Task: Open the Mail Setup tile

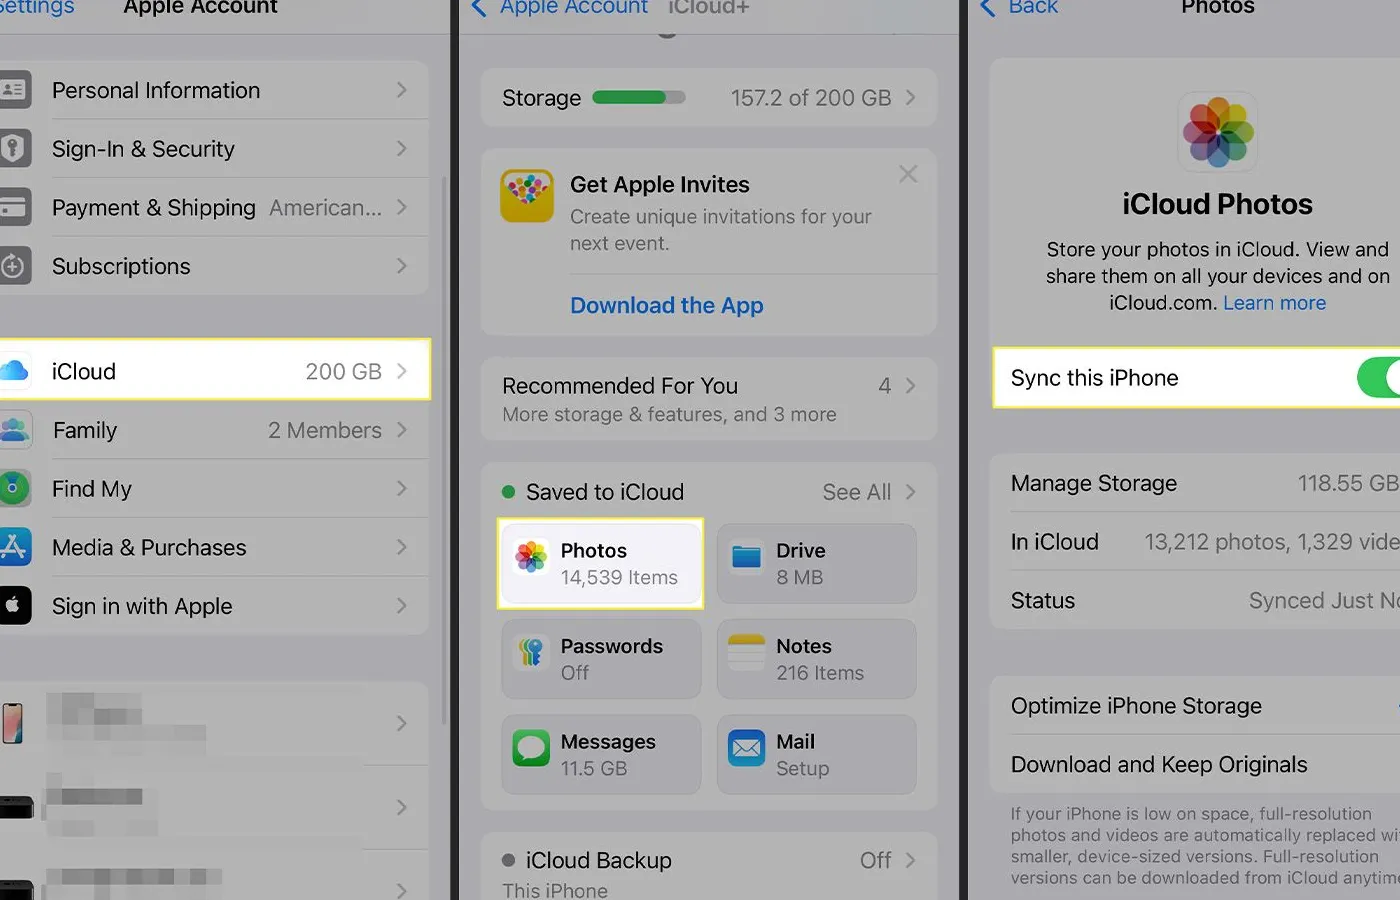Action: tap(816, 754)
